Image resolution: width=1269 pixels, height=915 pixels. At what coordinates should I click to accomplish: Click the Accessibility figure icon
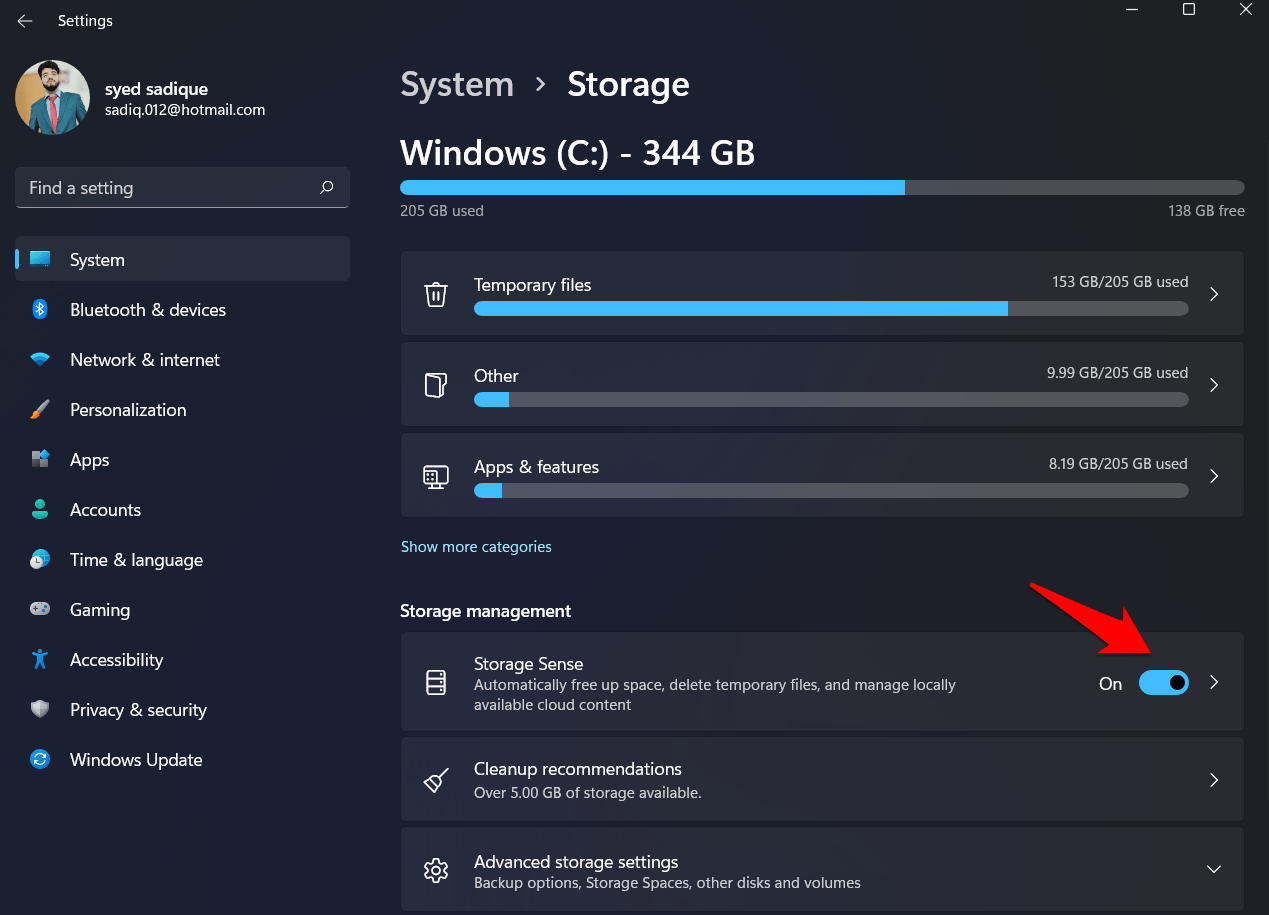pos(40,660)
